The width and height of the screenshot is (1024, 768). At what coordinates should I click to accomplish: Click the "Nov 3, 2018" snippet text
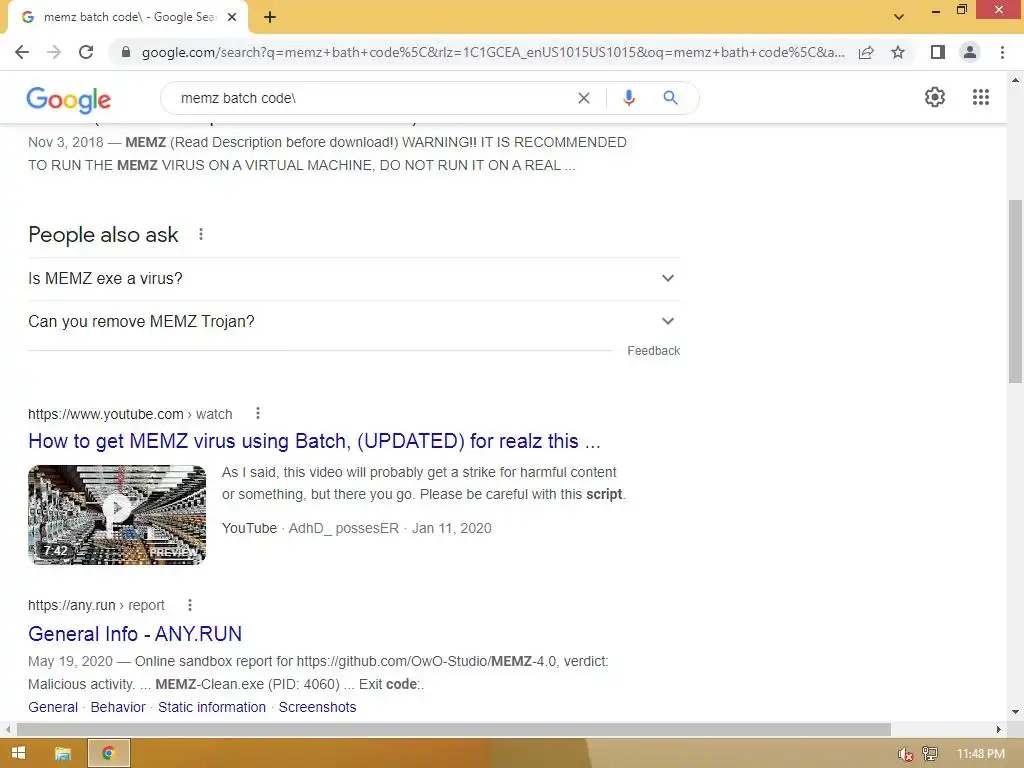point(66,142)
